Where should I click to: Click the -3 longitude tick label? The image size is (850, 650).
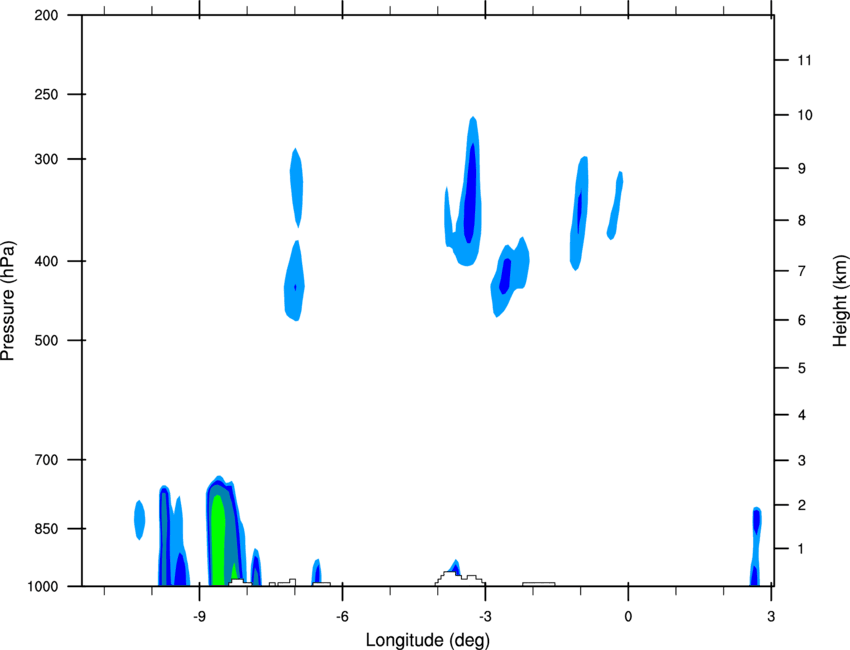point(485,616)
